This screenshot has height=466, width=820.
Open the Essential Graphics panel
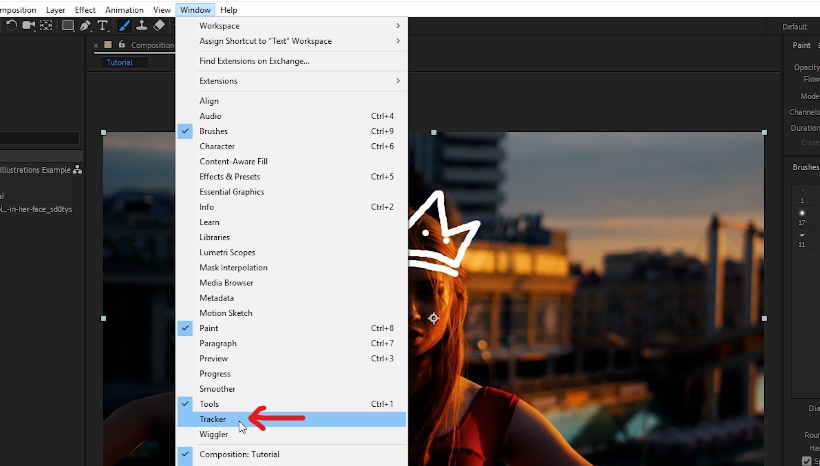click(x=292, y=192)
